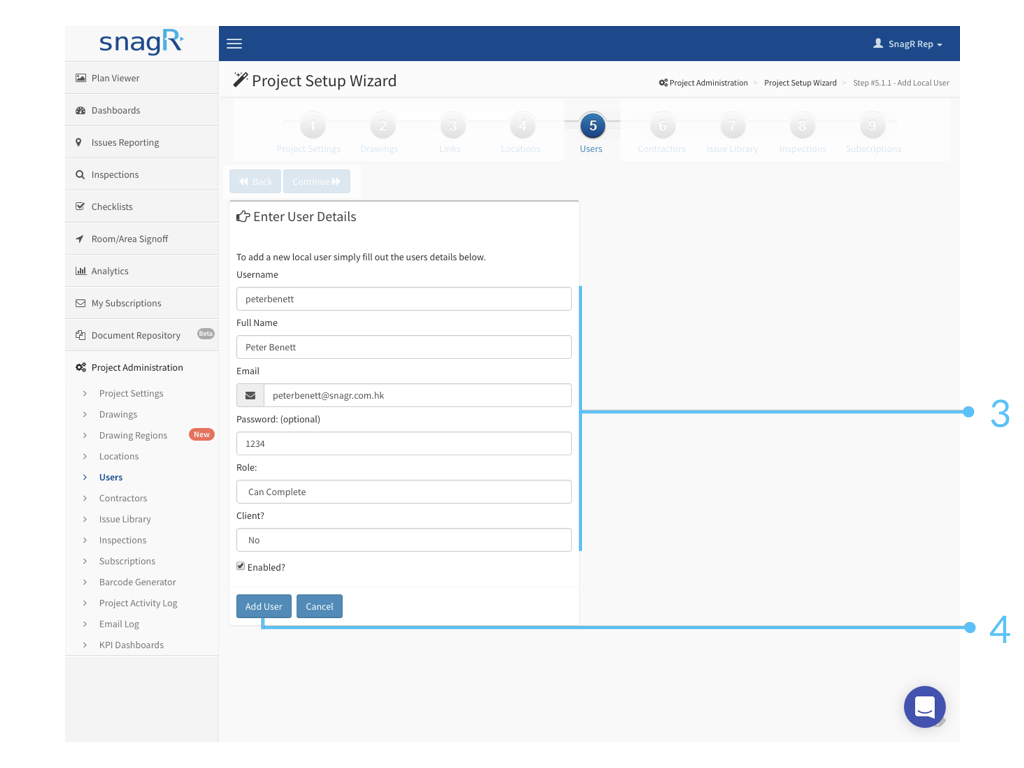The height and width of the screenshot is (768, 1024).
Task: Go to wizard step 1 Project Settings
Action: [x=312, y=126]
